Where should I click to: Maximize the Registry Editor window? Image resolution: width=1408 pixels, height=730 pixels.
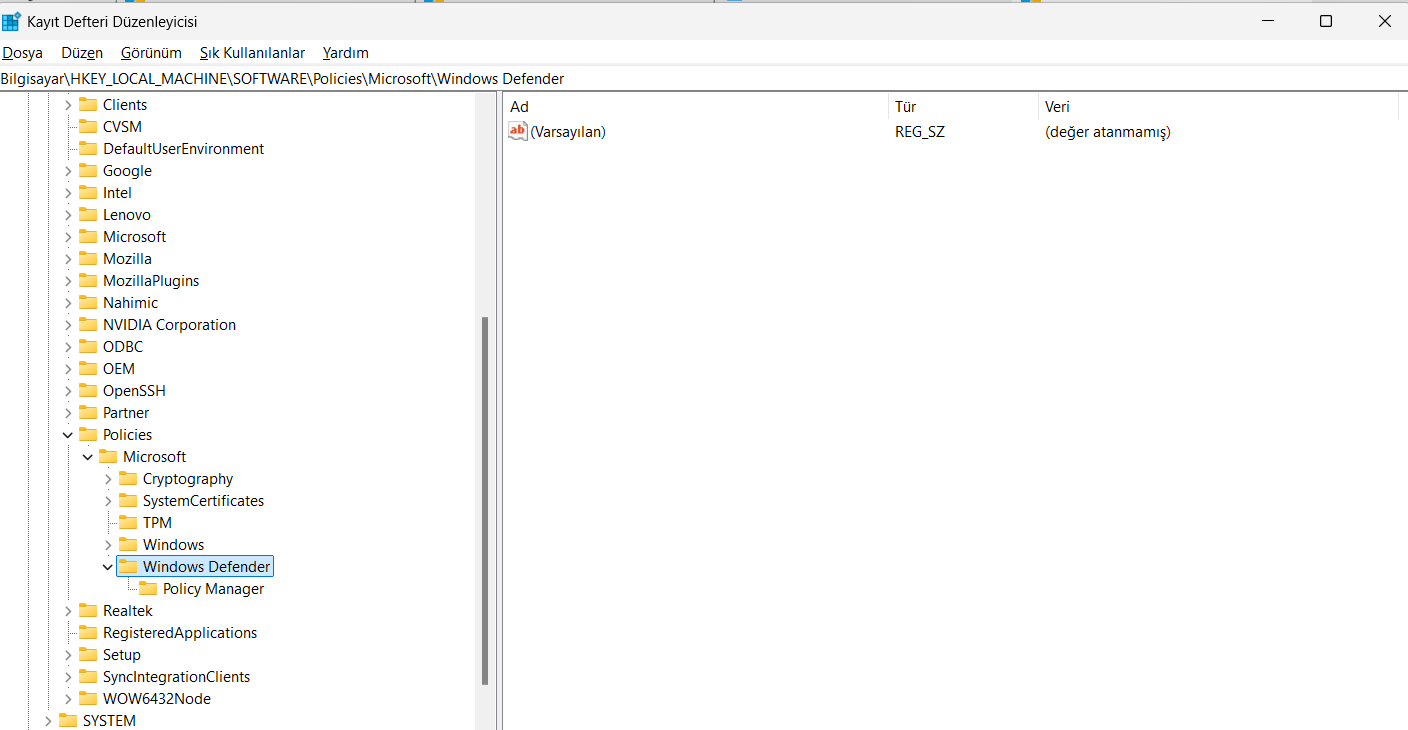[x=1326, y=21]
